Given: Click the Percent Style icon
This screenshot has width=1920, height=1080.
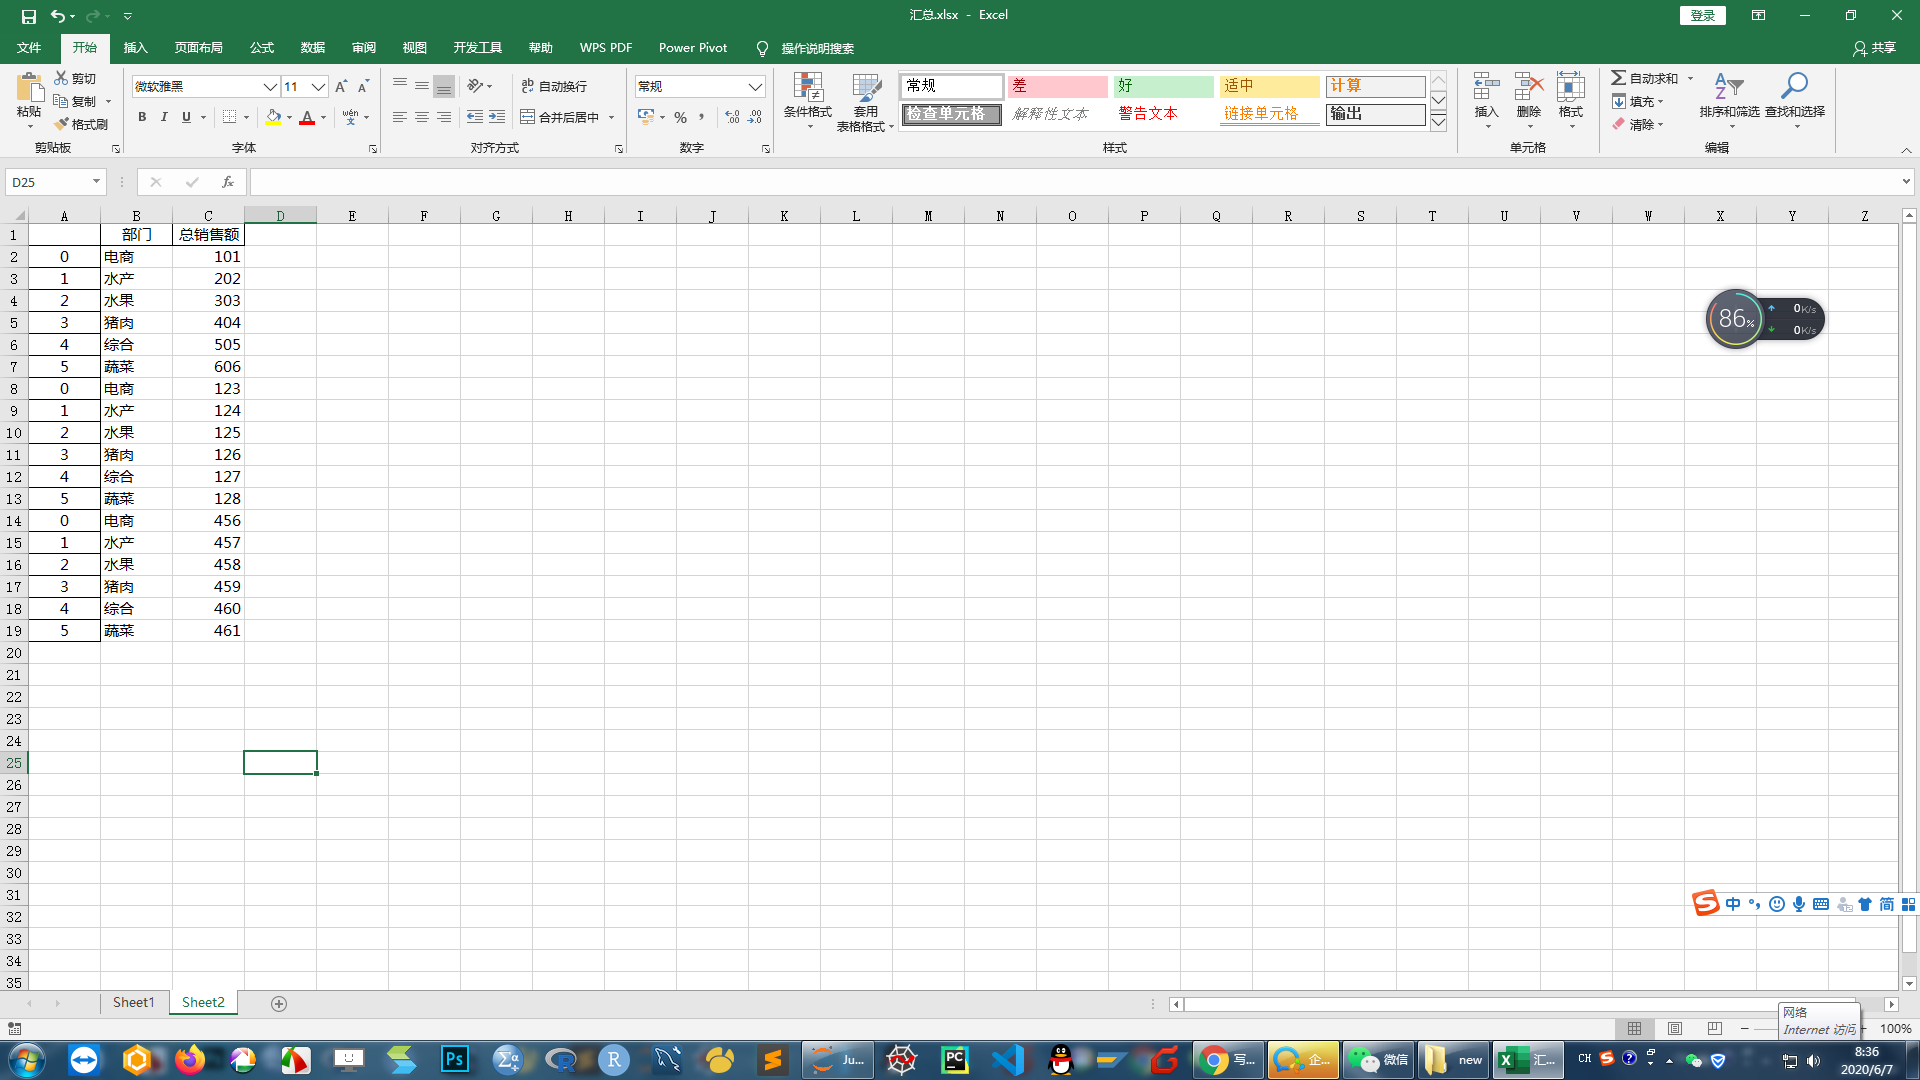Looking at the screenshot, I should (680, 118).
